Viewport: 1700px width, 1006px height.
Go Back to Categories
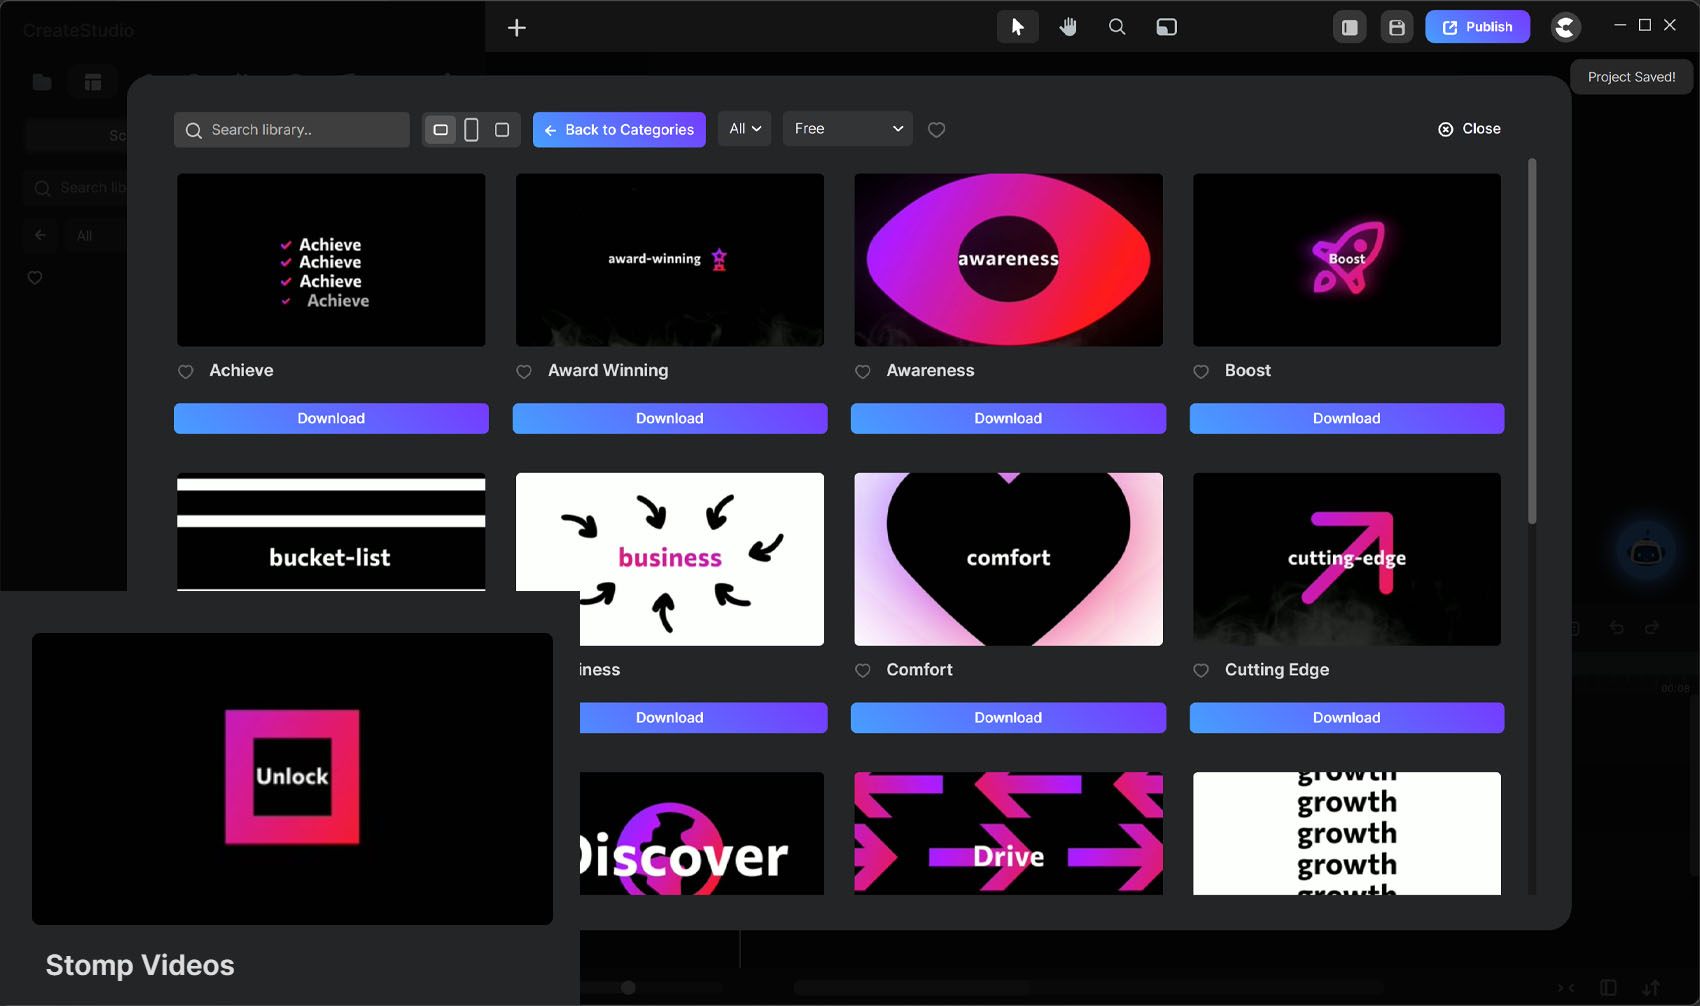[x=619, y=130]
